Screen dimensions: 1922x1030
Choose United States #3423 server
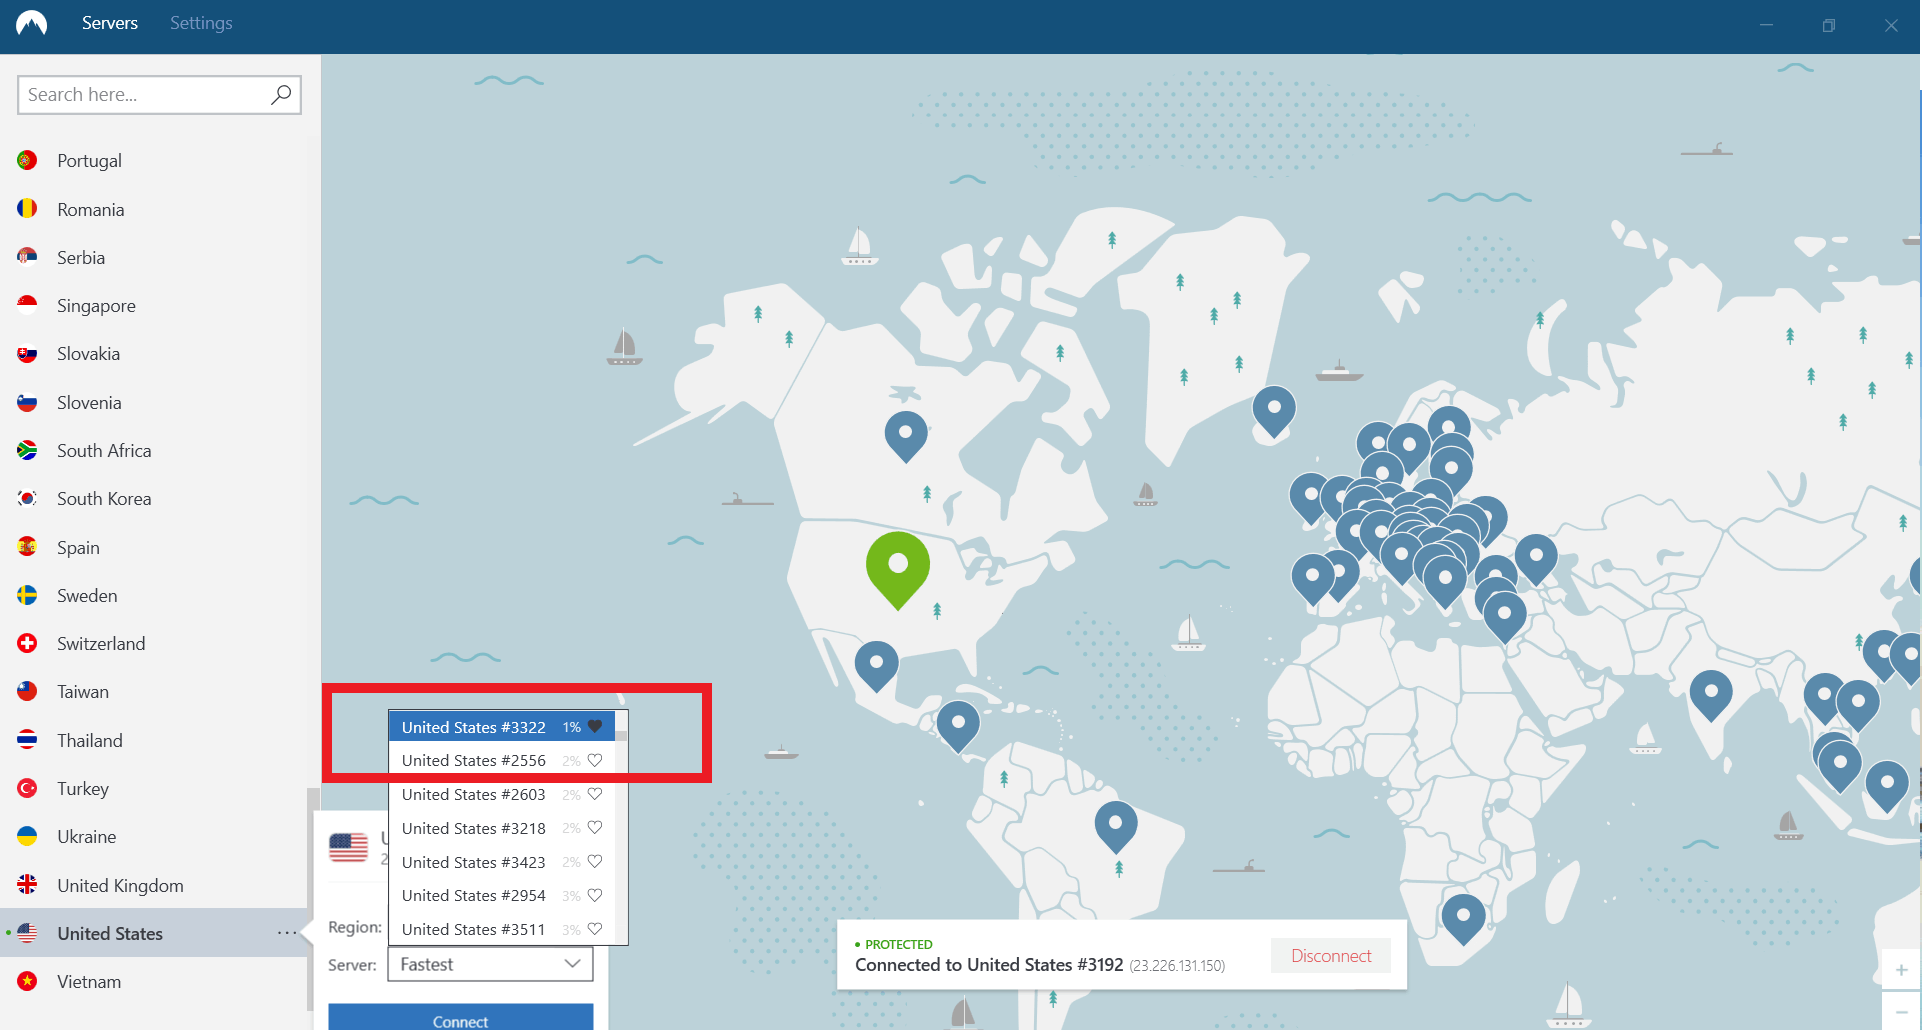tap(502, 862)
